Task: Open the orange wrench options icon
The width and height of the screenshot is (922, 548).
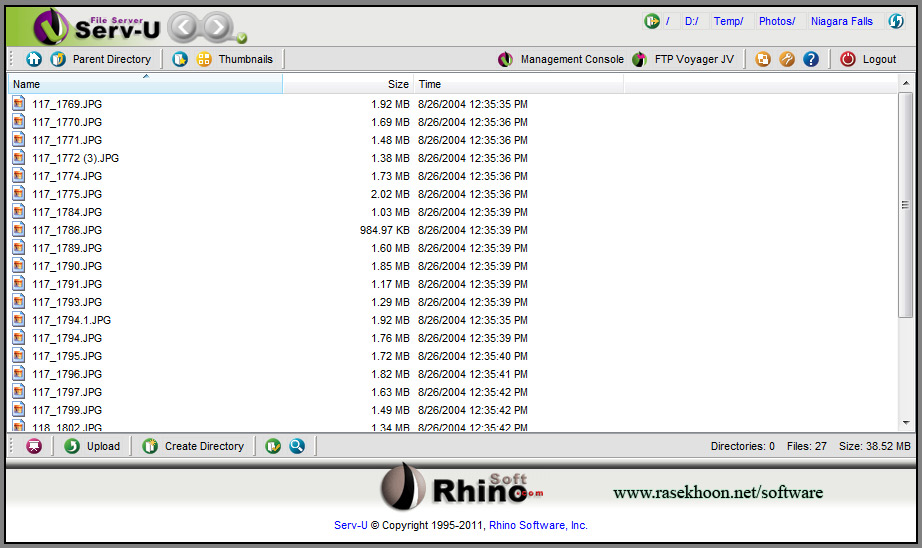Action: [x=787, y=59]
